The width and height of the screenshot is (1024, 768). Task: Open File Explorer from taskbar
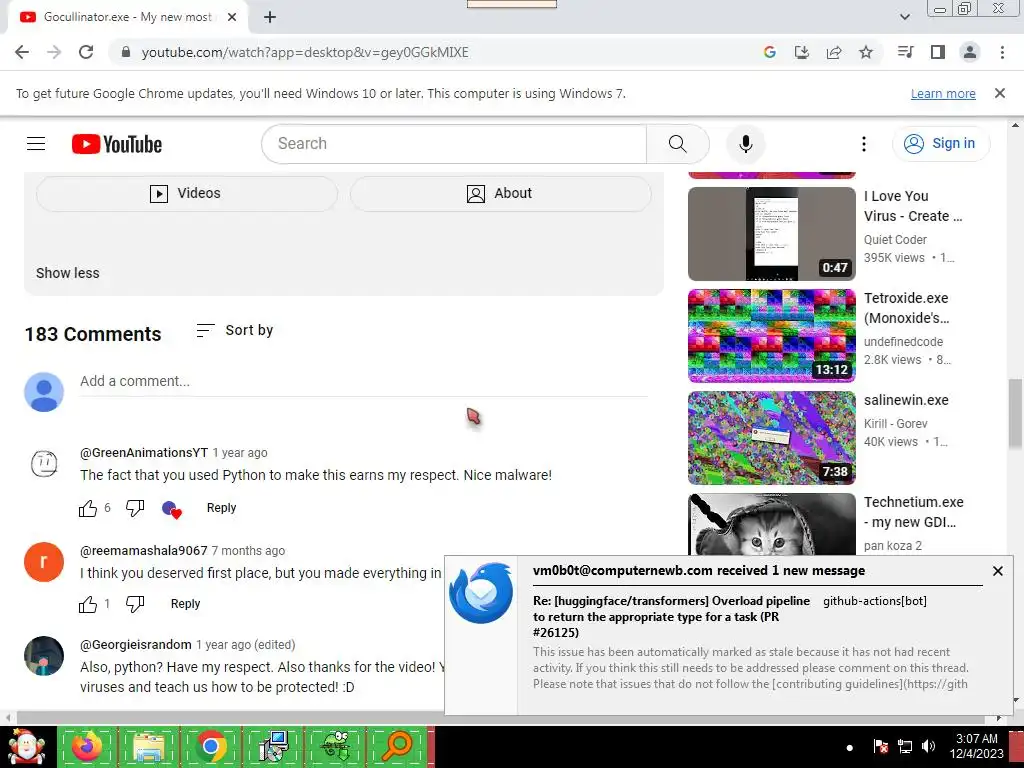(x=149, y=746)
